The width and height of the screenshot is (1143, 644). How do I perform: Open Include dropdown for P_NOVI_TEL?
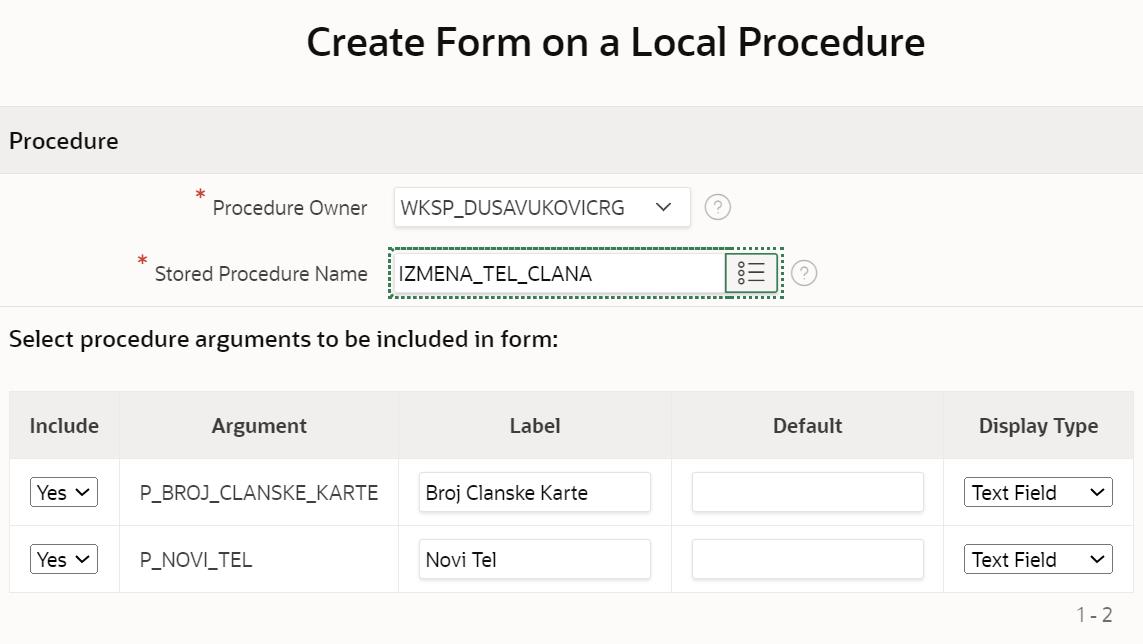click(64, 559)
